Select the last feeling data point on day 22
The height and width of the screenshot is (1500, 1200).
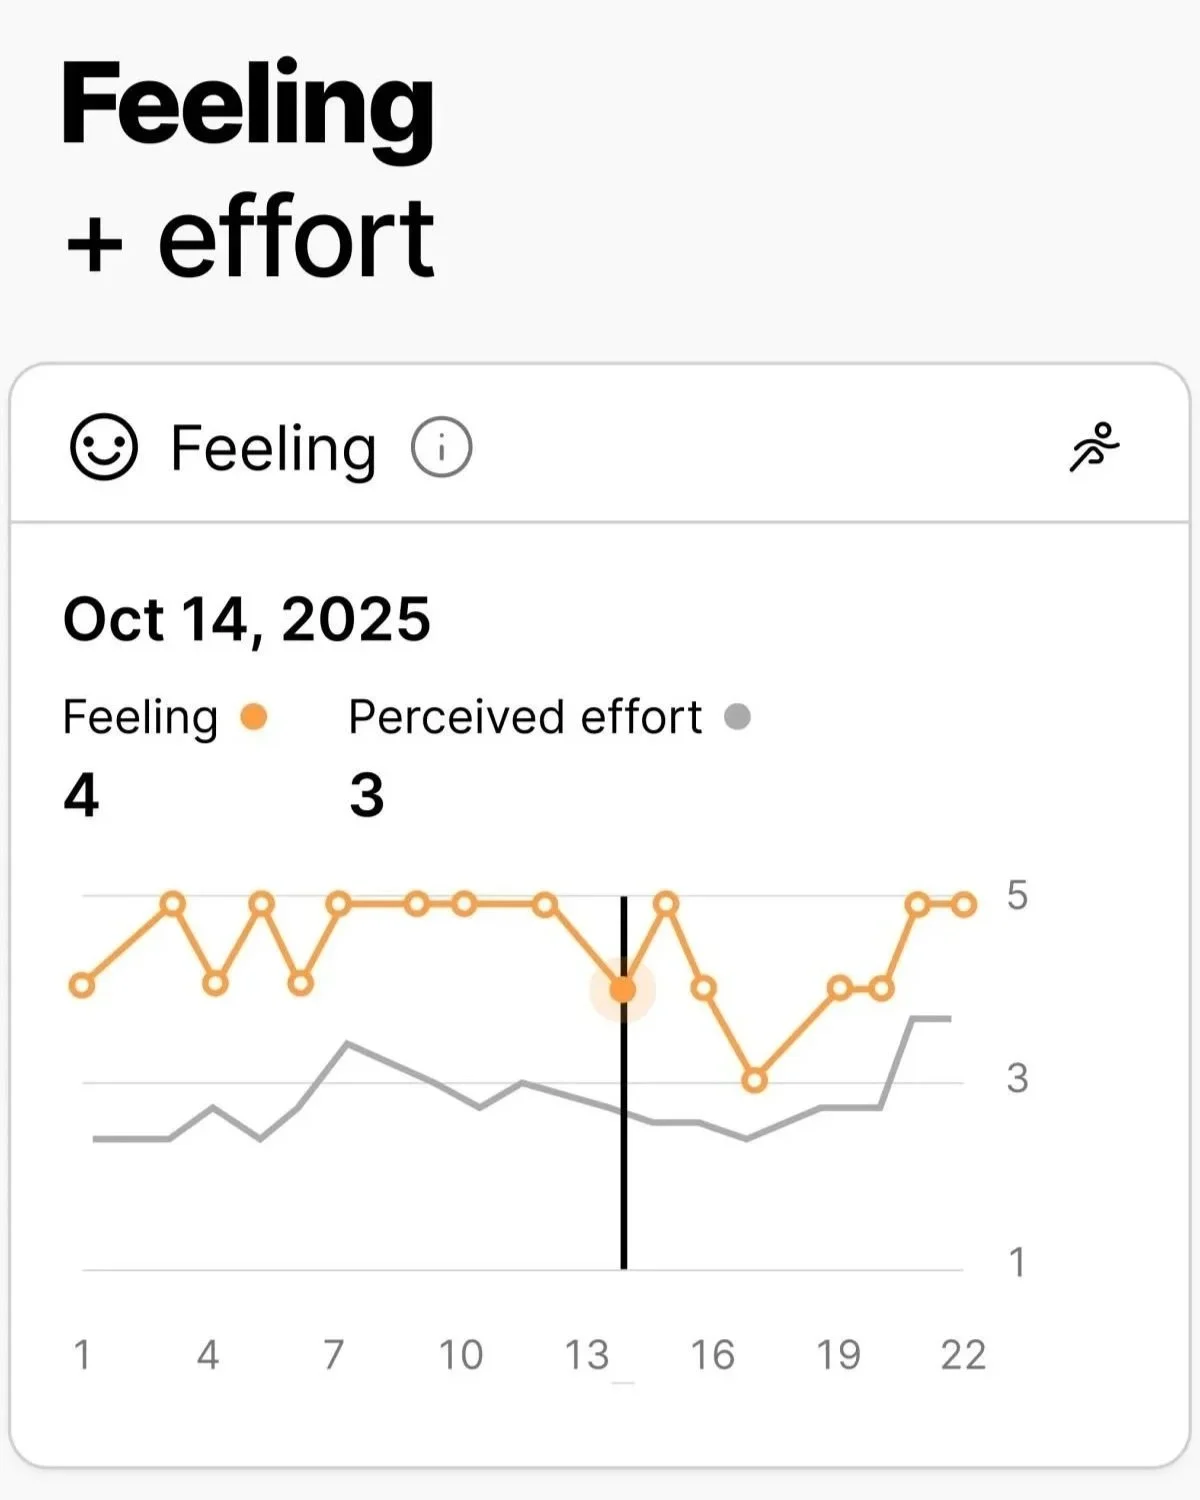point(963,905)
